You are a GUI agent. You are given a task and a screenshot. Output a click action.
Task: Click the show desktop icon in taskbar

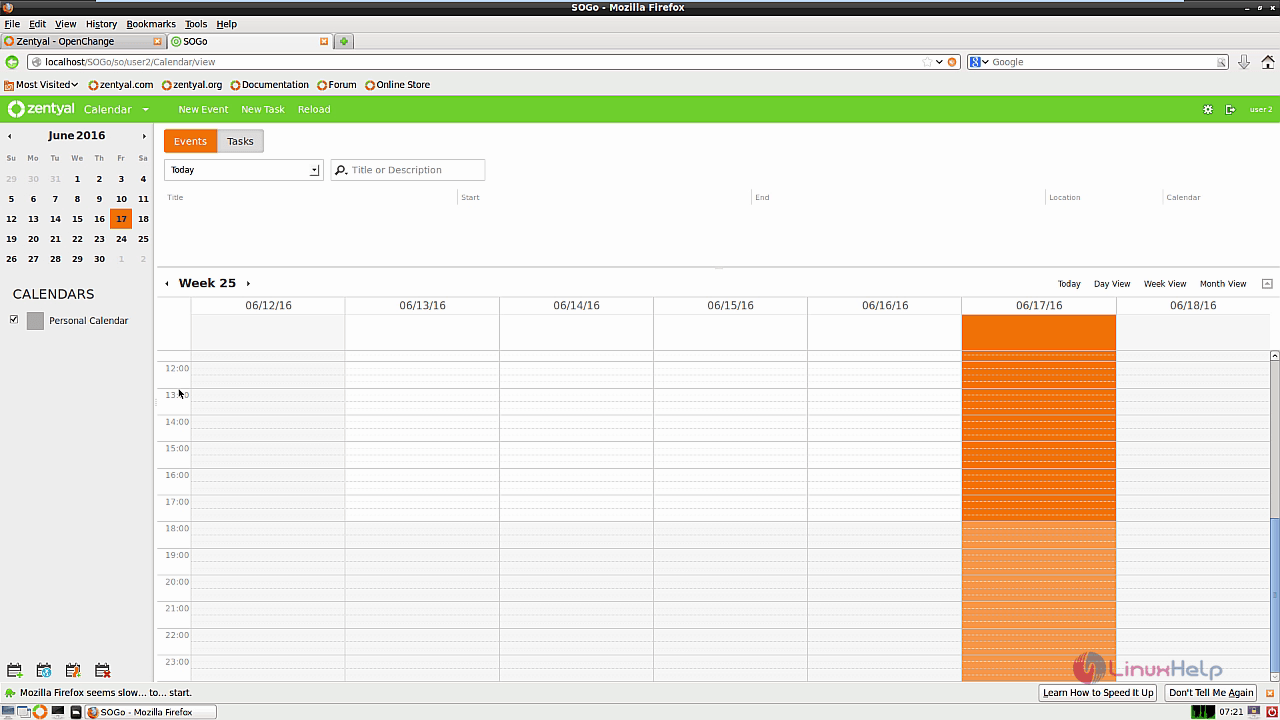pyautogui.click(x=9, y=712)
